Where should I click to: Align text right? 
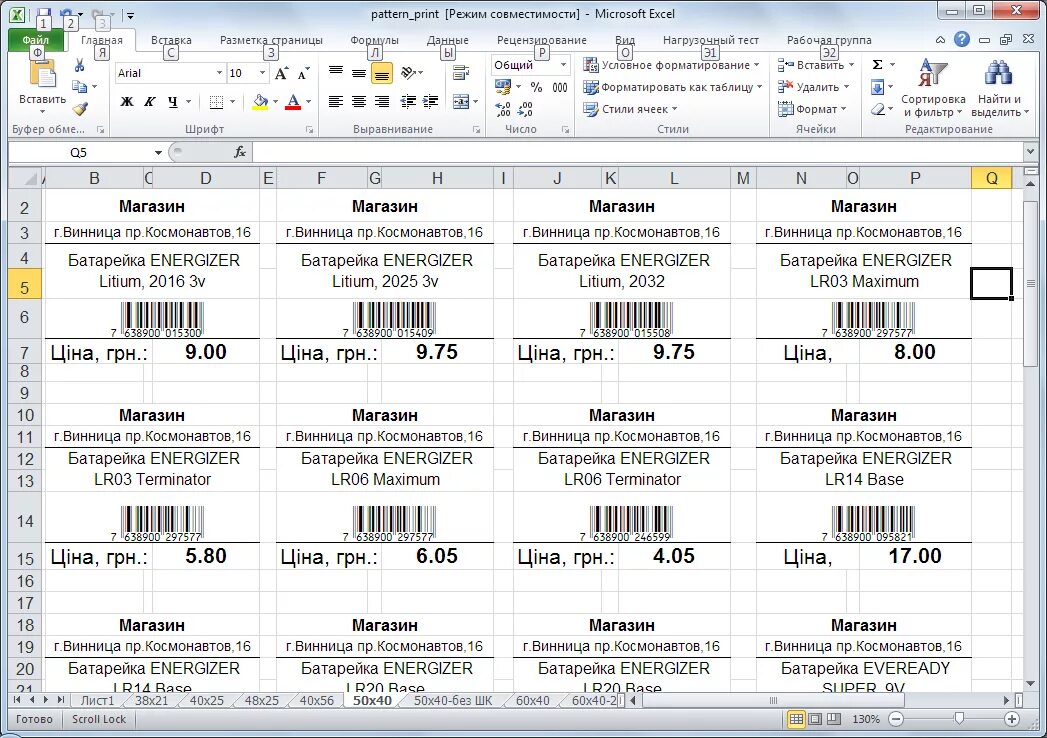click(382, 102)
